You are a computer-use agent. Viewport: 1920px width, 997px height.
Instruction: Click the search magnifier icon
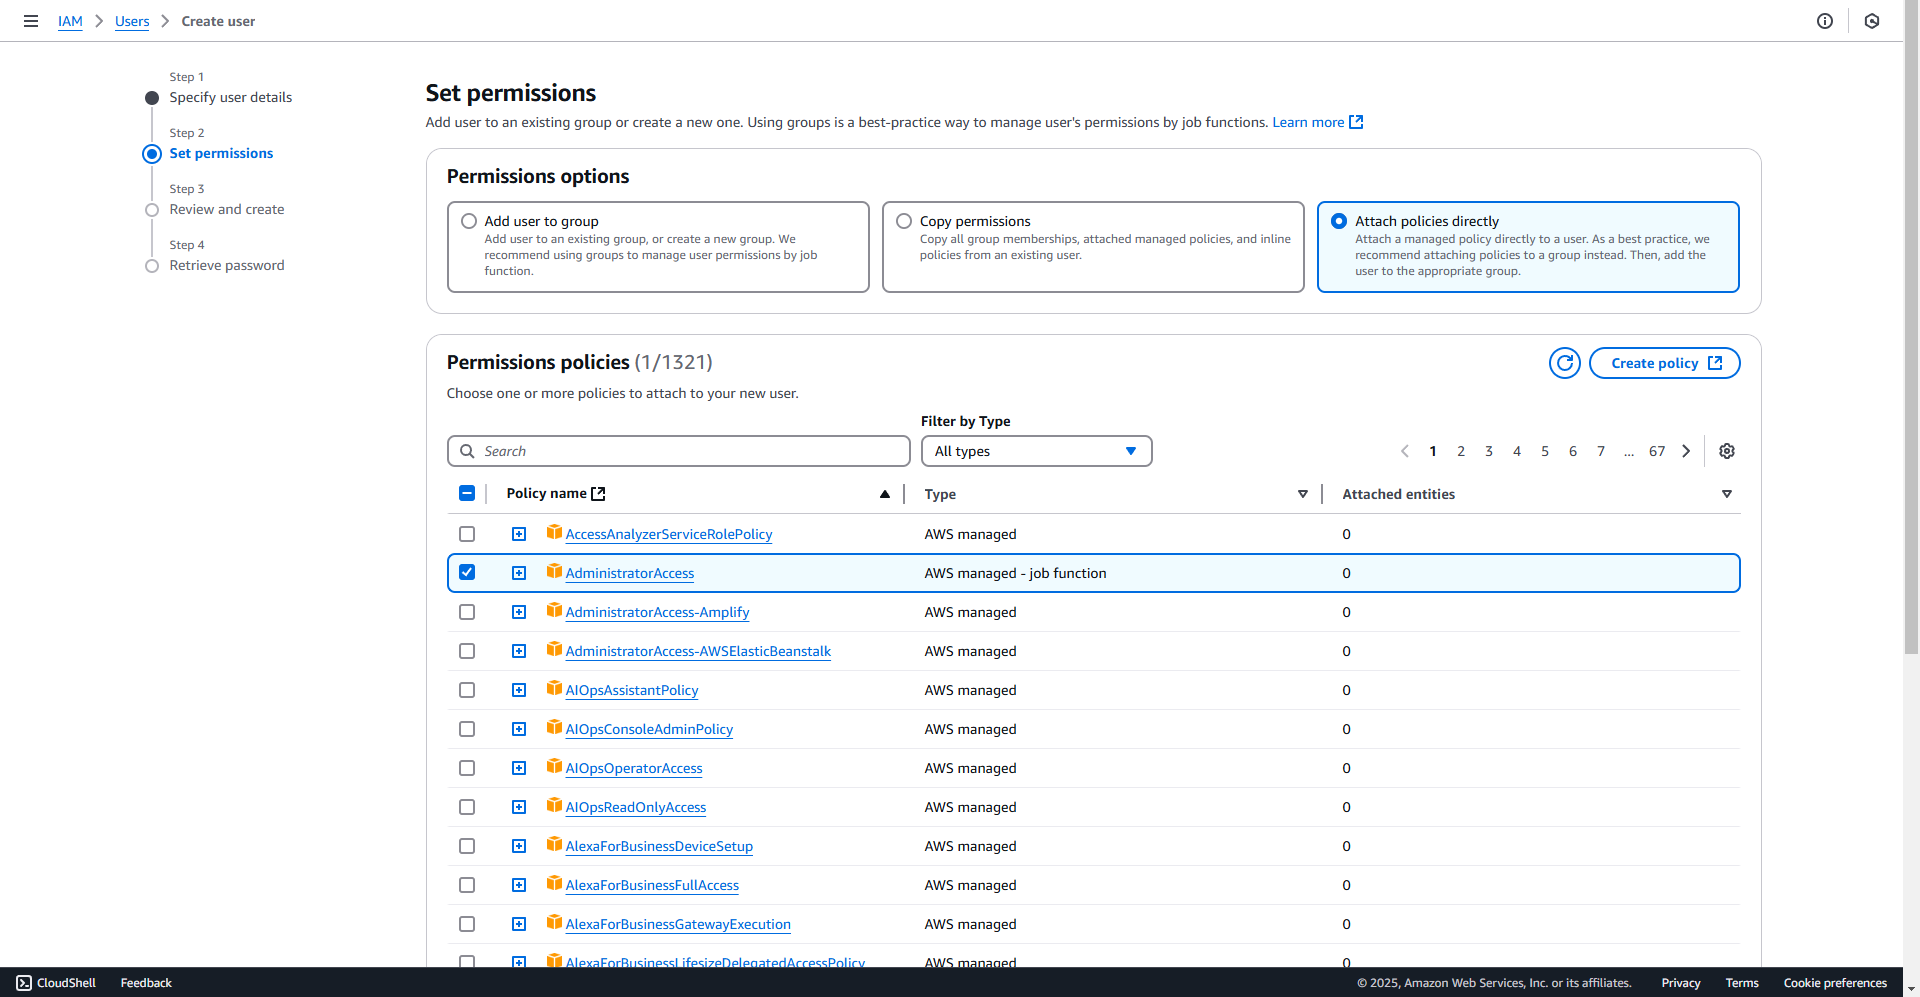(x=467, y=451)
